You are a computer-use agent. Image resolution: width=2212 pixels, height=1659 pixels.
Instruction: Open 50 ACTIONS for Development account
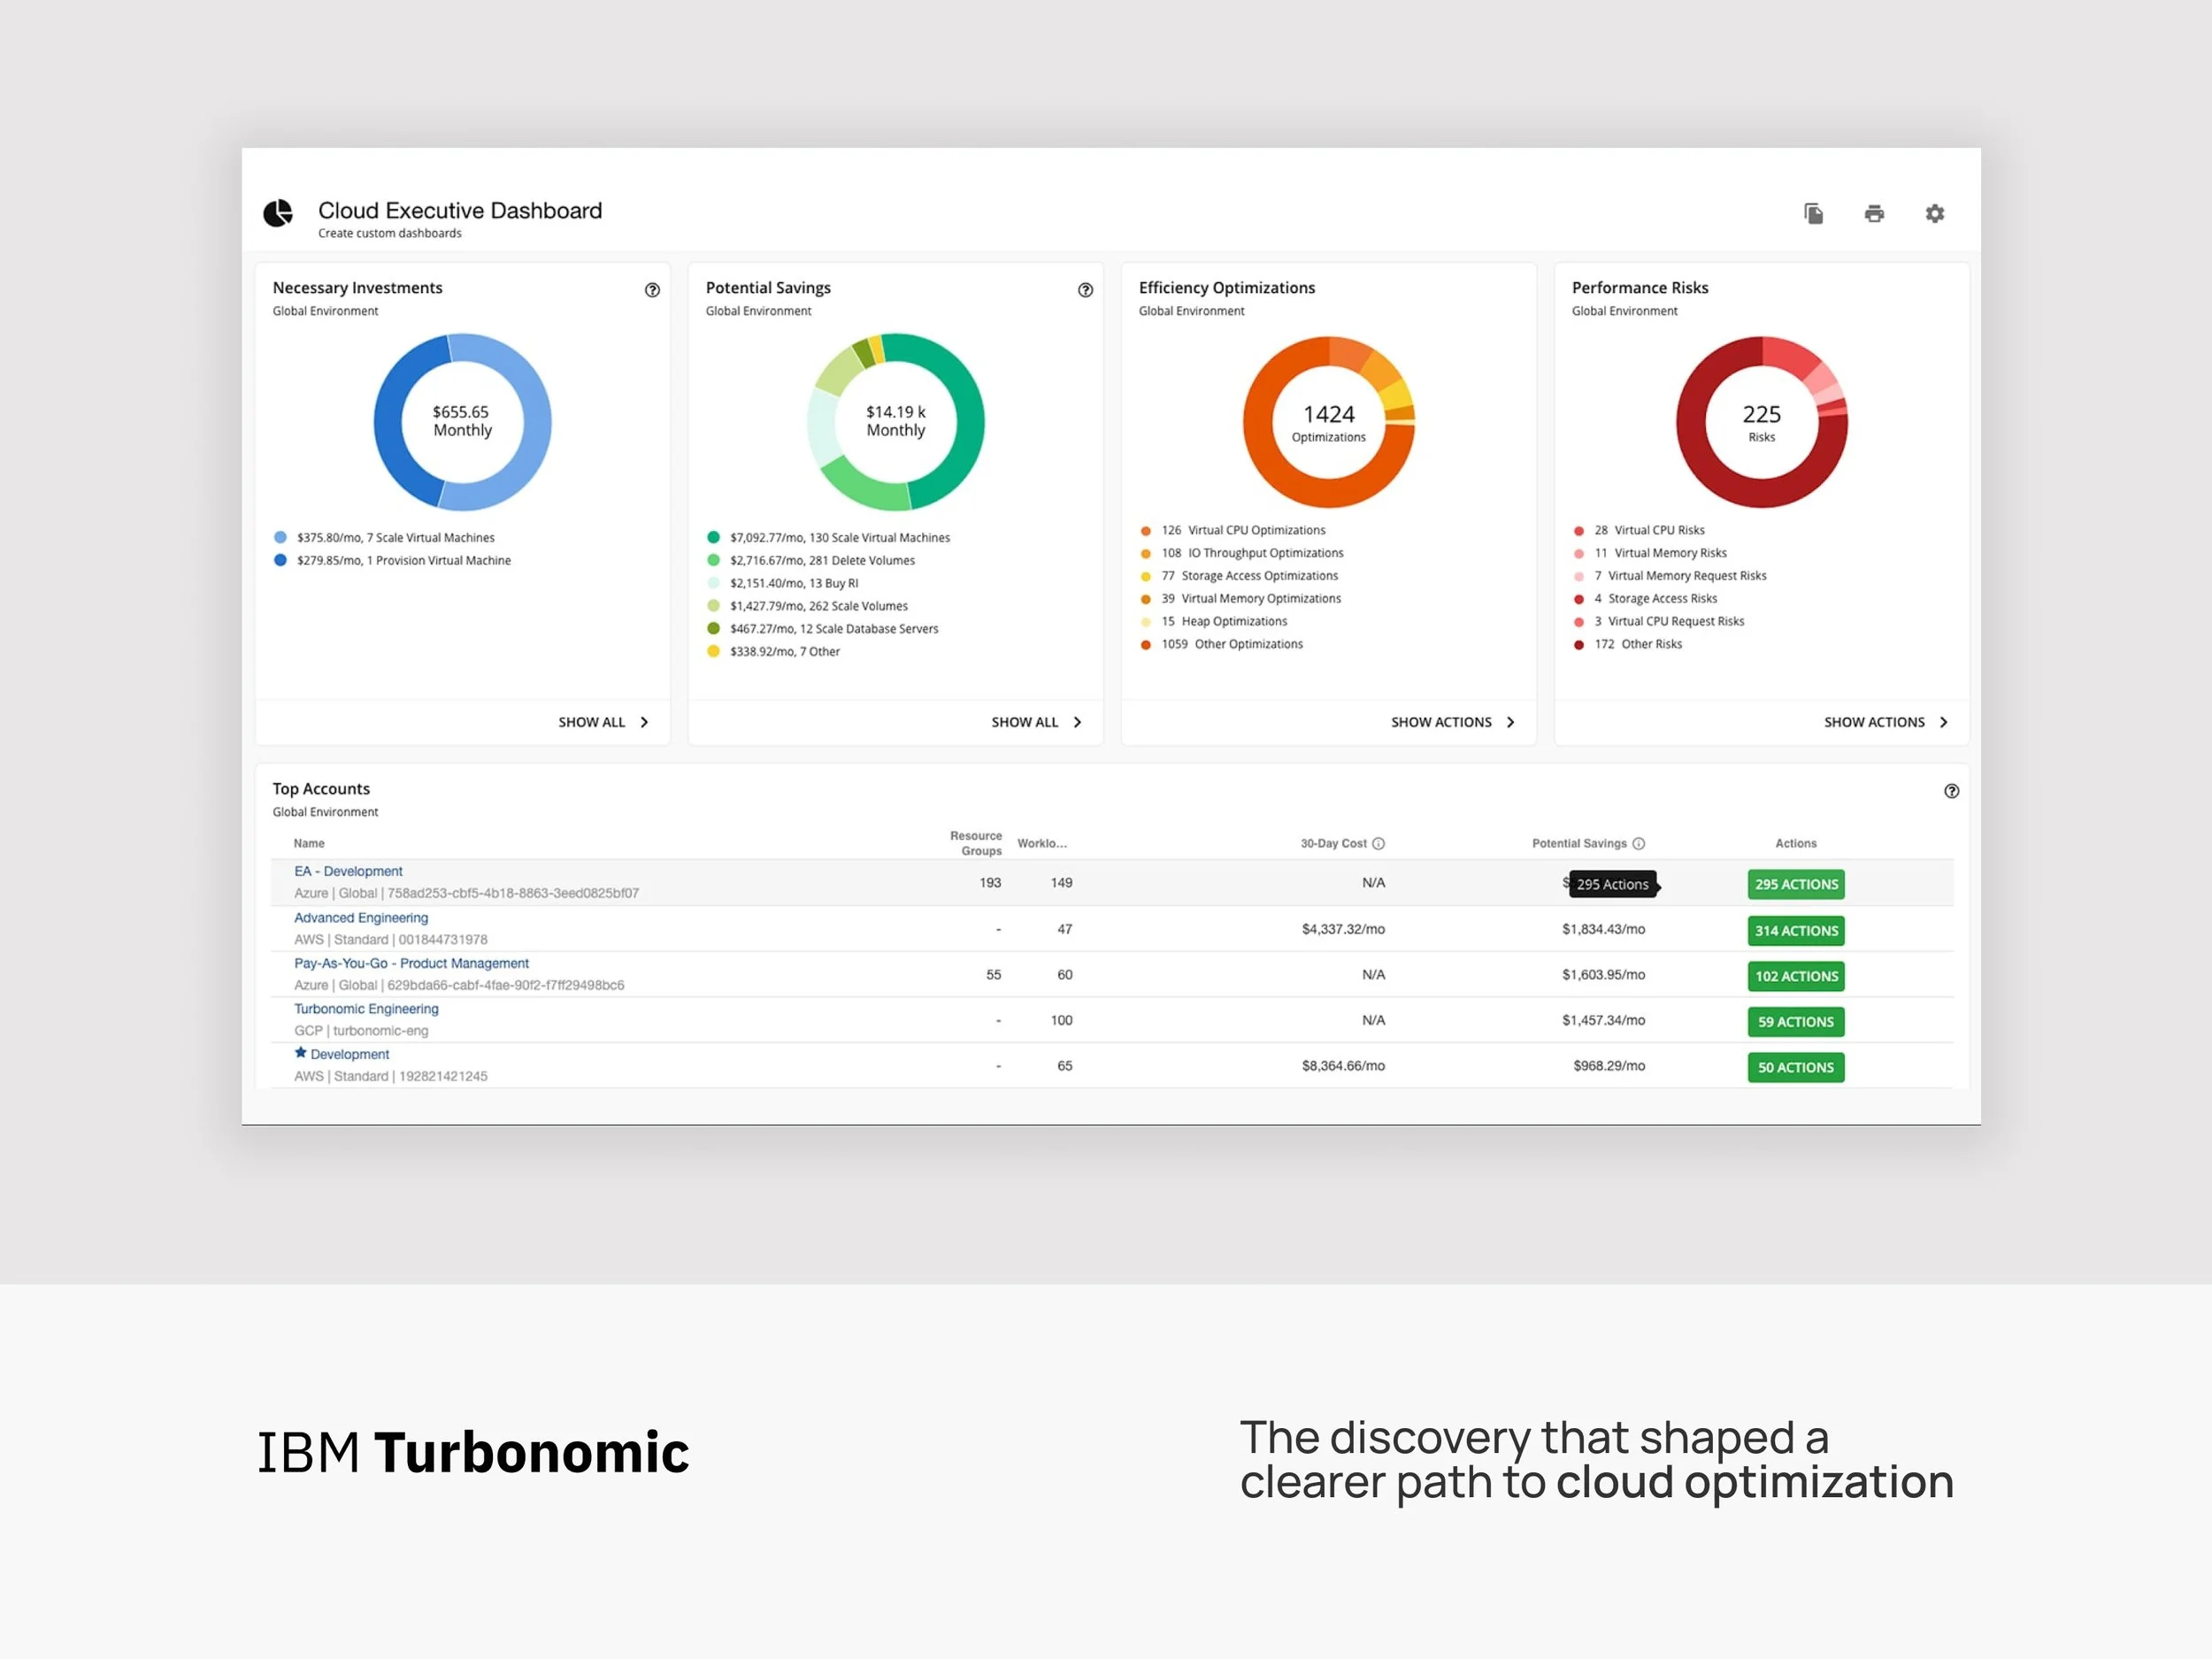[1796, 1067]
